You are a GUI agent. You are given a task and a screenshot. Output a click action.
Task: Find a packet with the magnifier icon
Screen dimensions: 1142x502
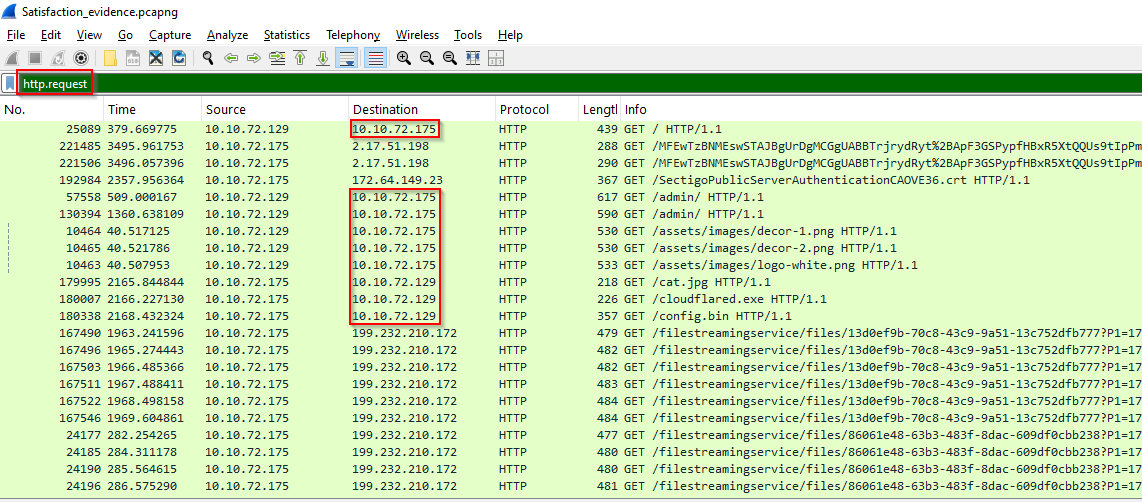pyautogui.click(x=208, y=58)
